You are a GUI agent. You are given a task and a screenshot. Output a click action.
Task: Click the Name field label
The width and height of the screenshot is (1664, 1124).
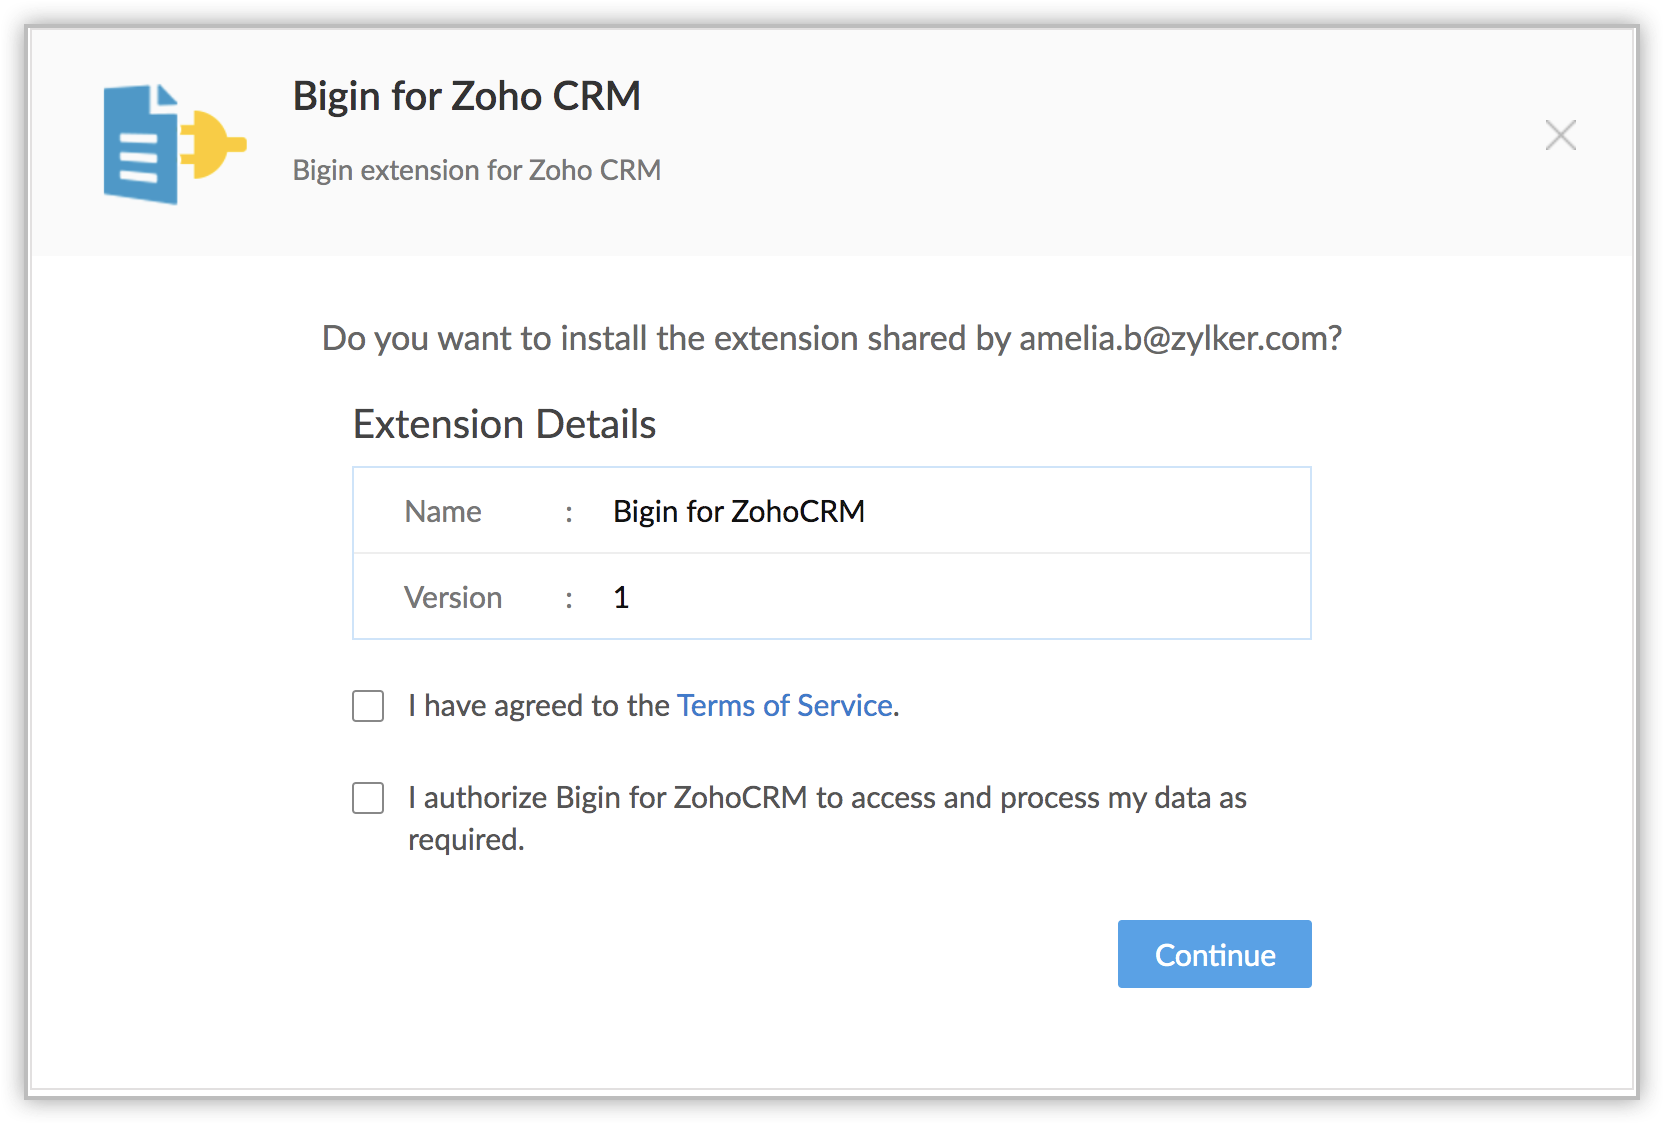[443, 512]
